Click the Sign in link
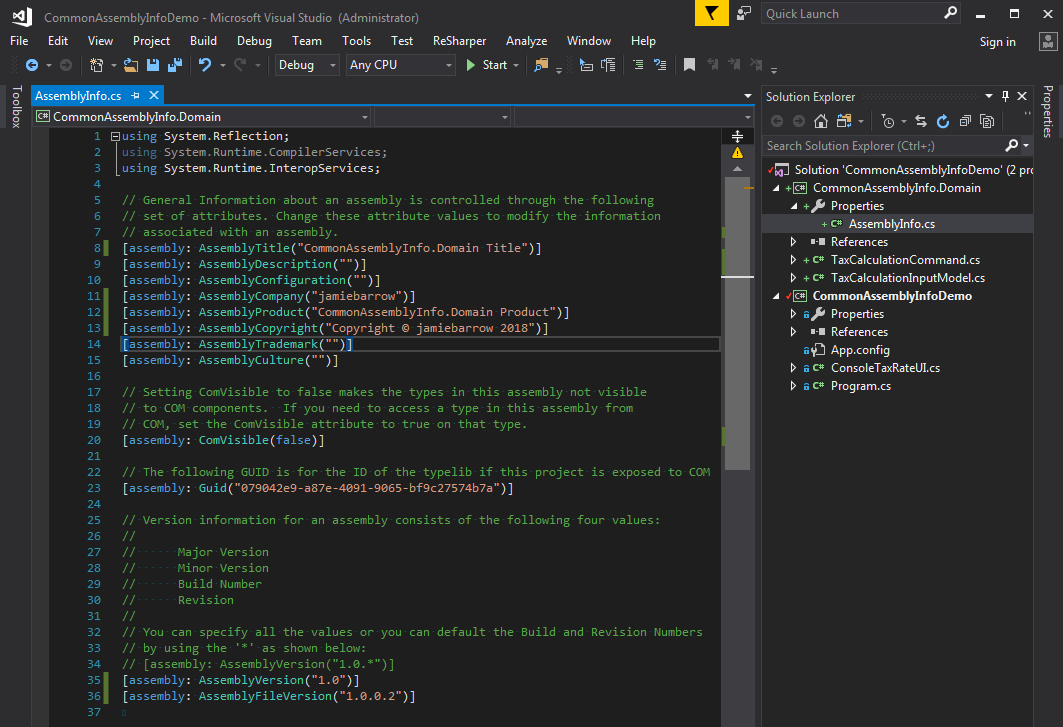This screenshot has height=727, width=1063. click(997, 41)
